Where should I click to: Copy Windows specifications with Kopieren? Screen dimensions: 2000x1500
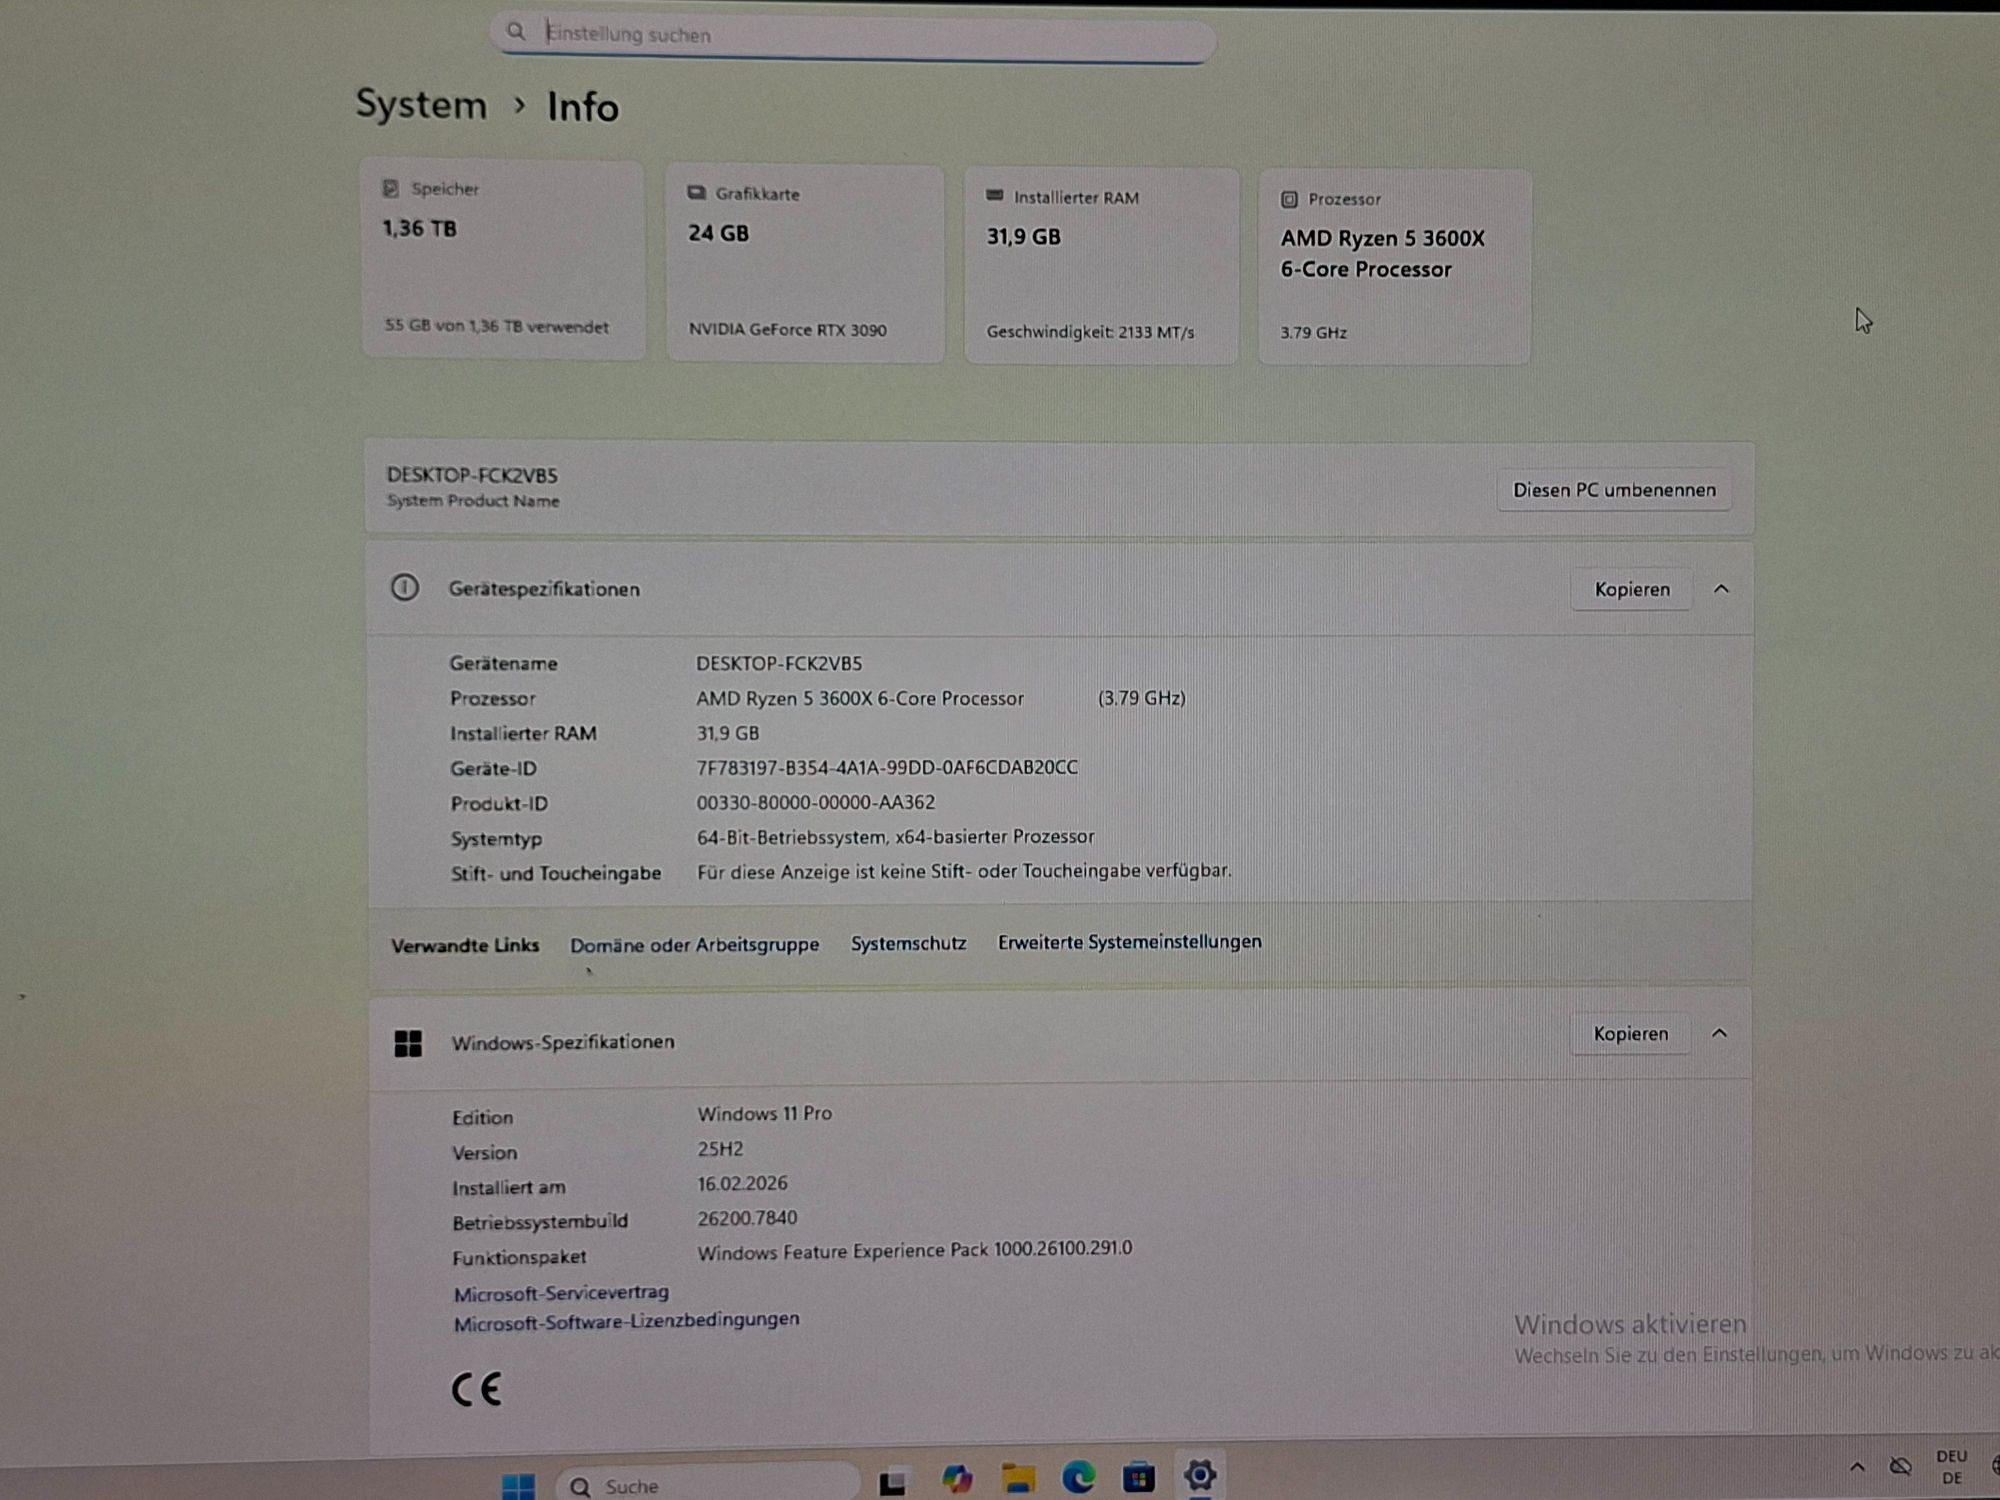[x=1630, y=1033]
